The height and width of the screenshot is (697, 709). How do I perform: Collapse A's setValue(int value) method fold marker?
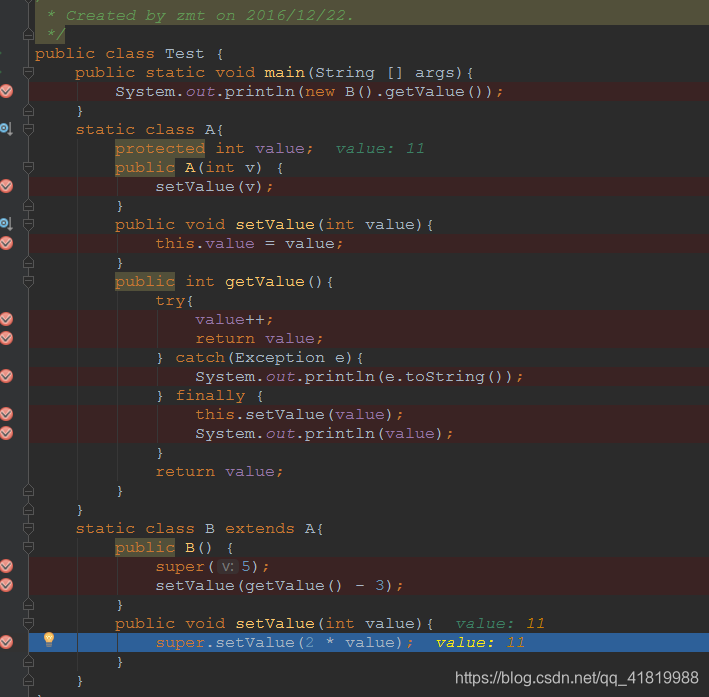point(28,224)
